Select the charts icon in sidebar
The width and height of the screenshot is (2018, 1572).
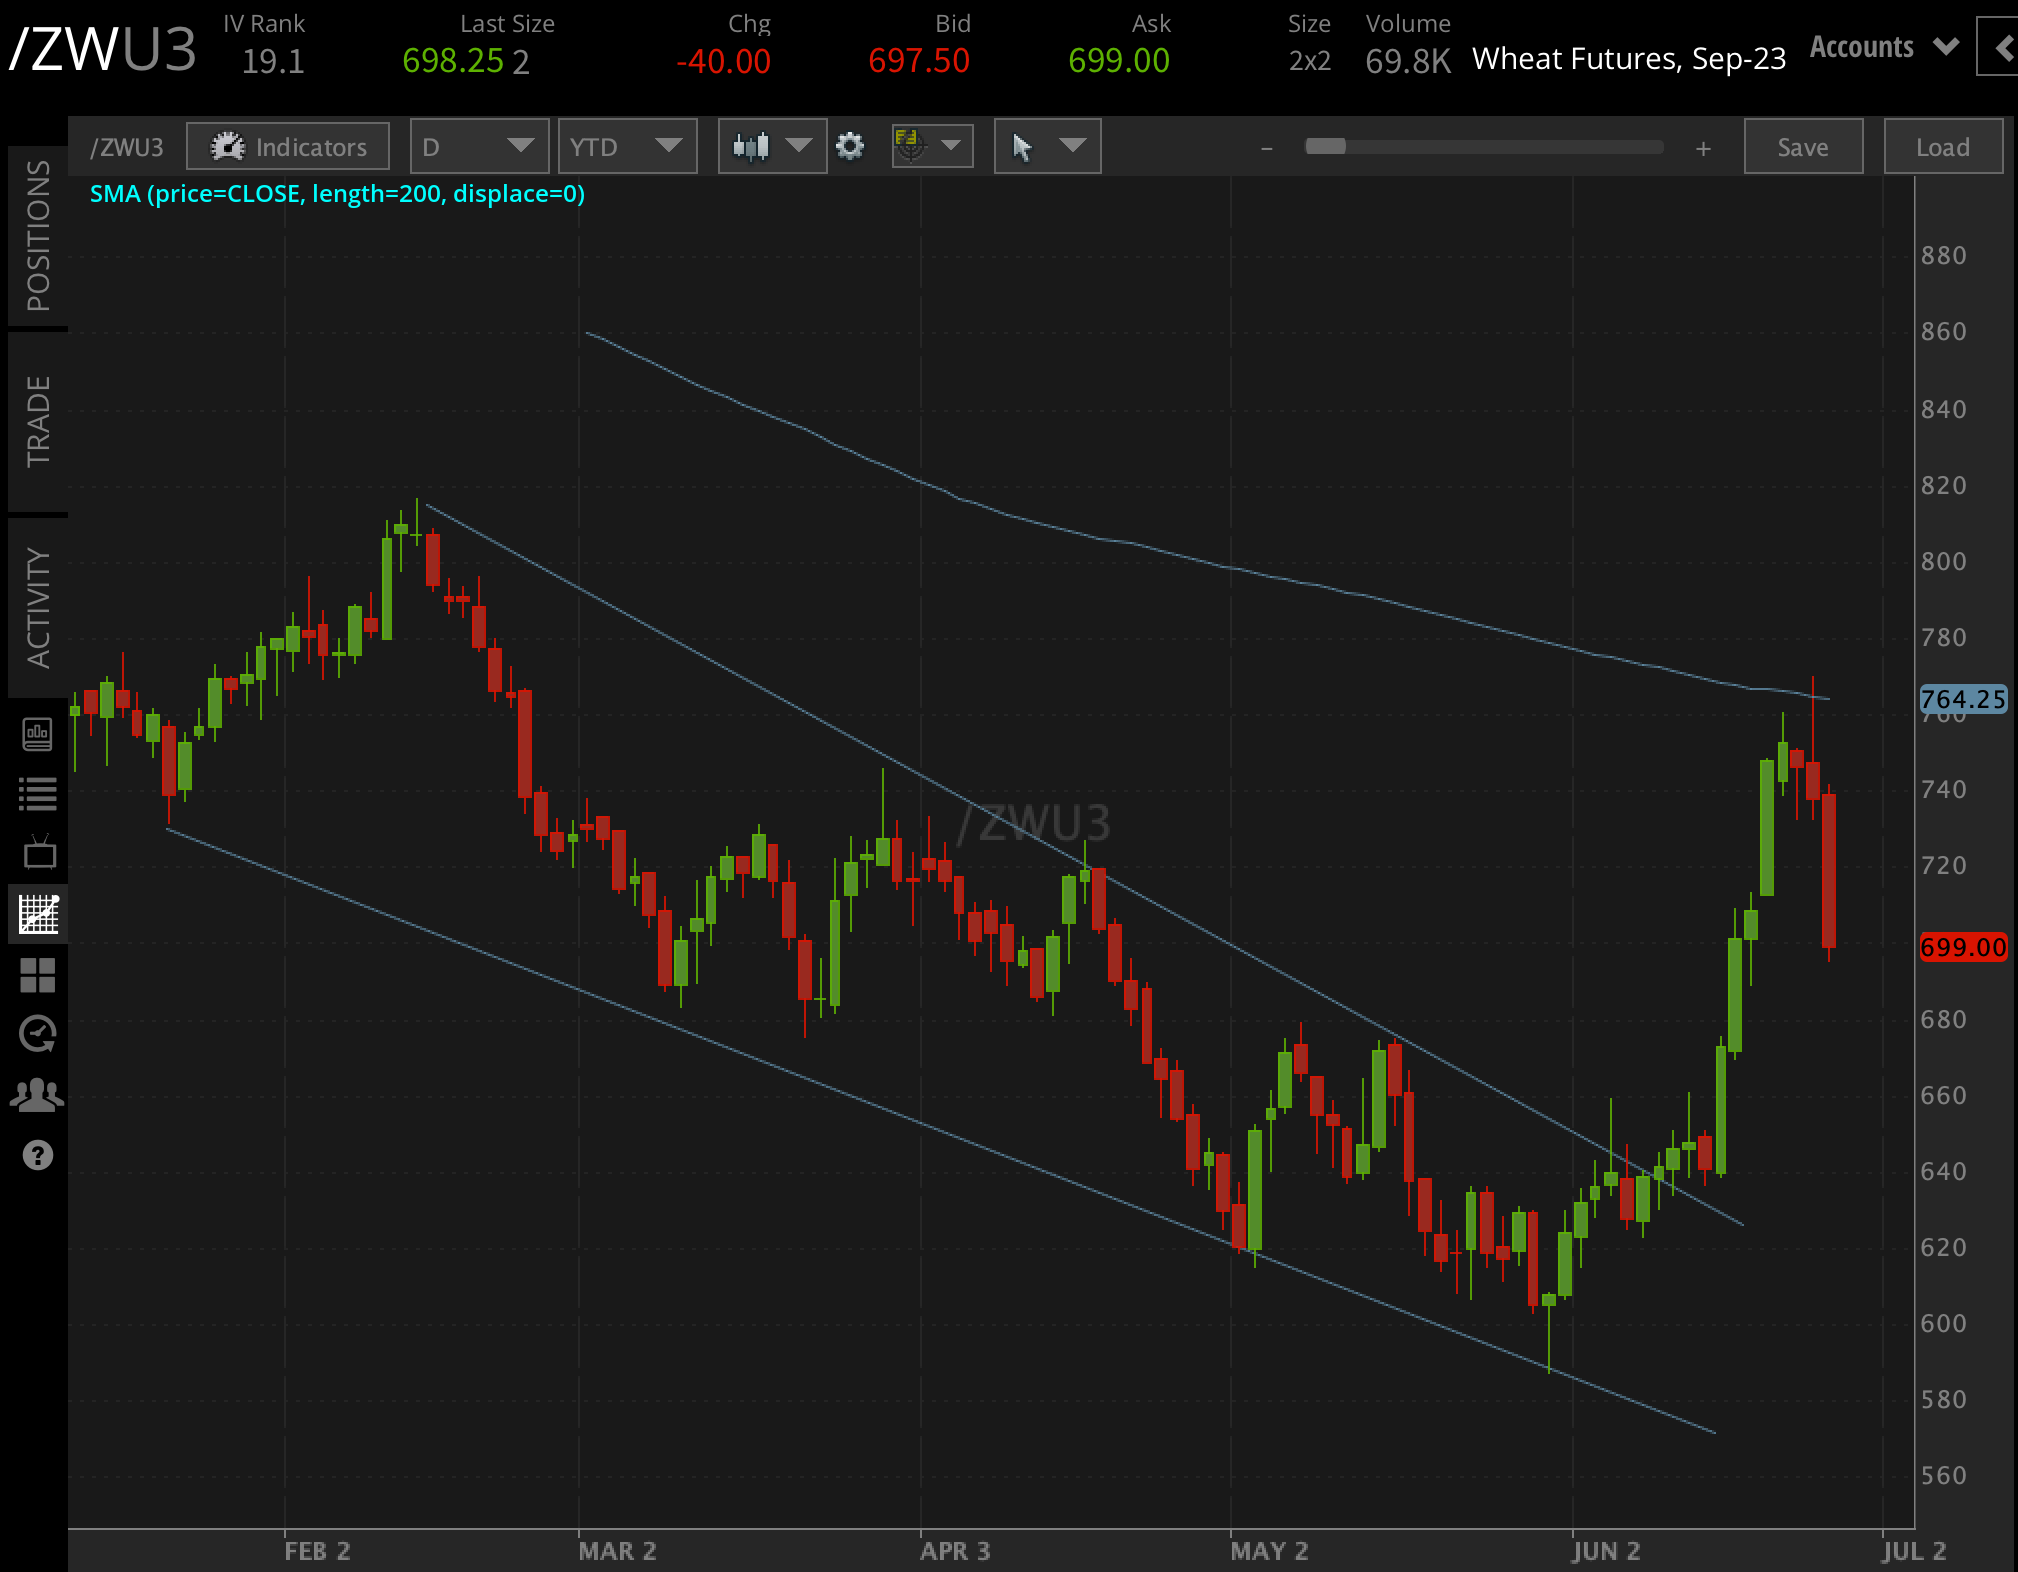[38, 913]
